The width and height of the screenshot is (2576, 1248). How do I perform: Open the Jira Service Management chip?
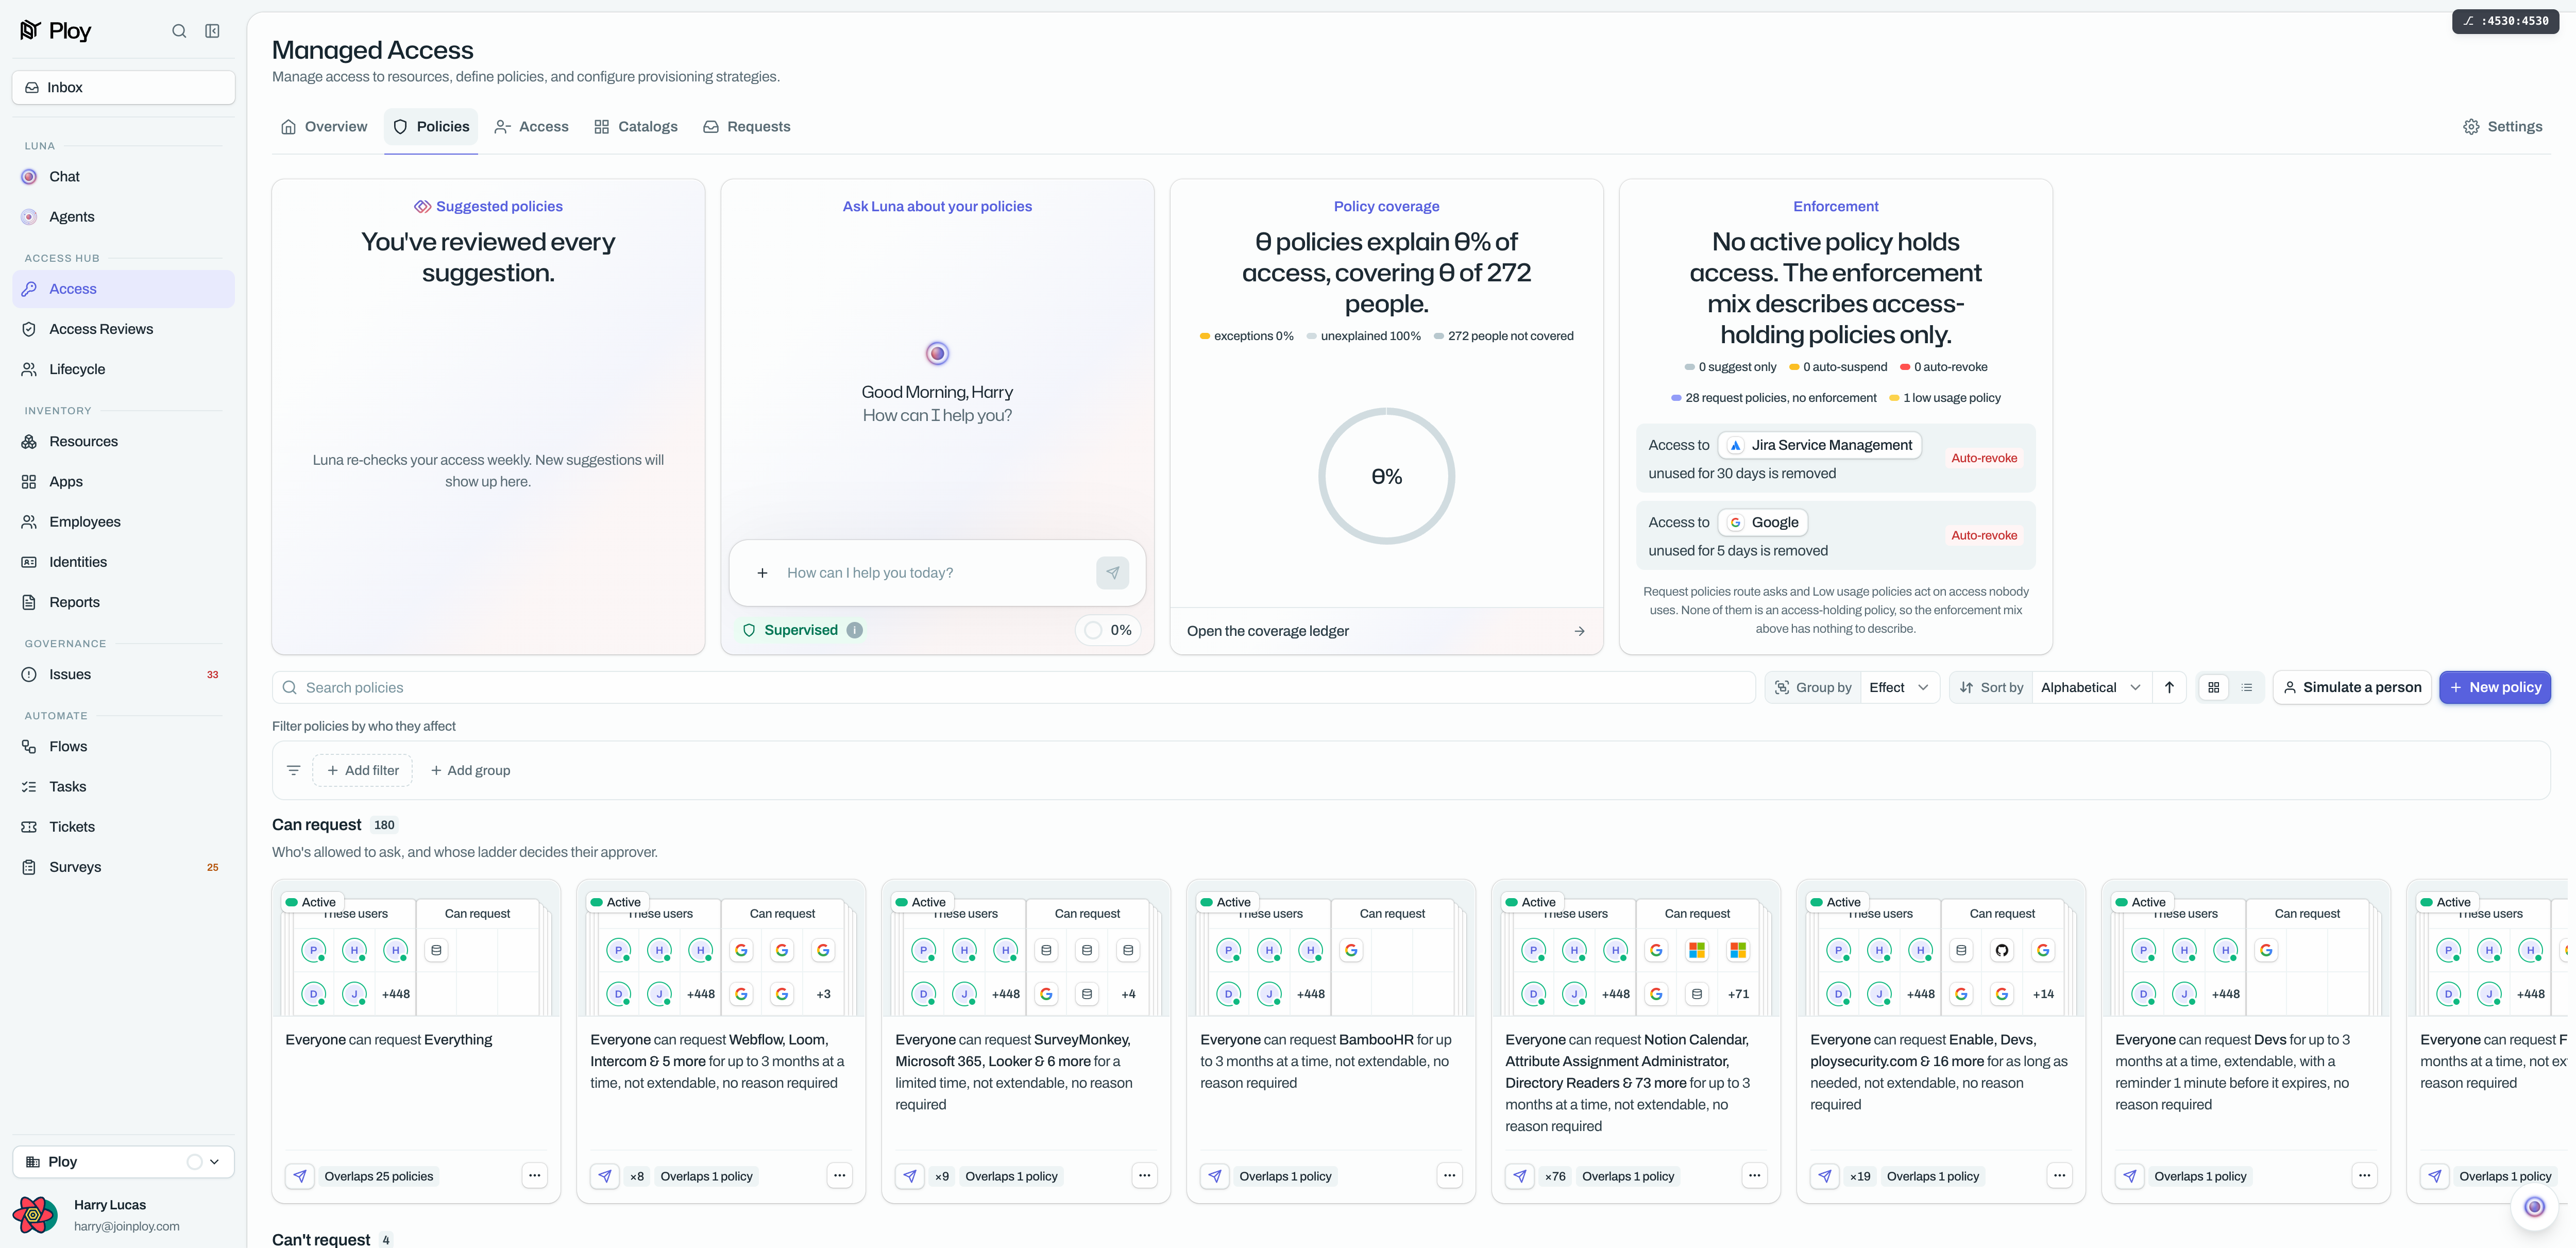1820,445
